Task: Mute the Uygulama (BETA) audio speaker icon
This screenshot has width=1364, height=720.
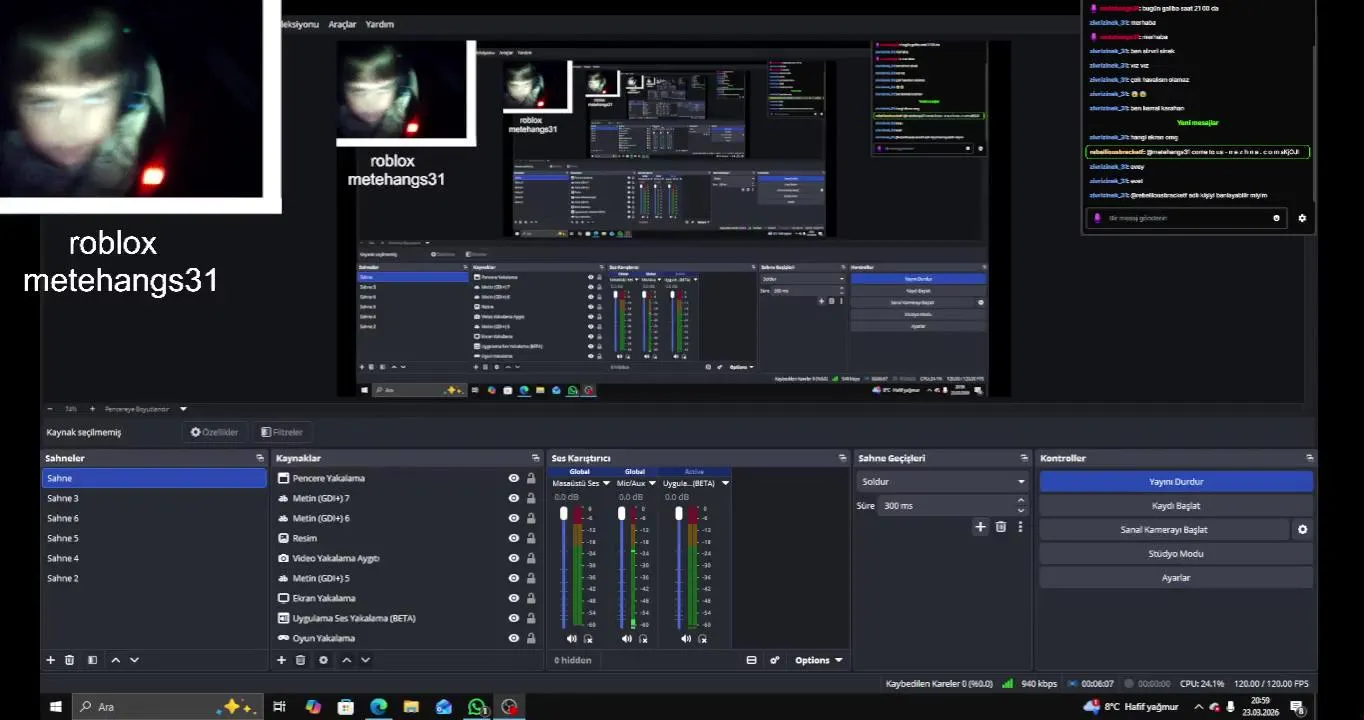Action: 686,638
